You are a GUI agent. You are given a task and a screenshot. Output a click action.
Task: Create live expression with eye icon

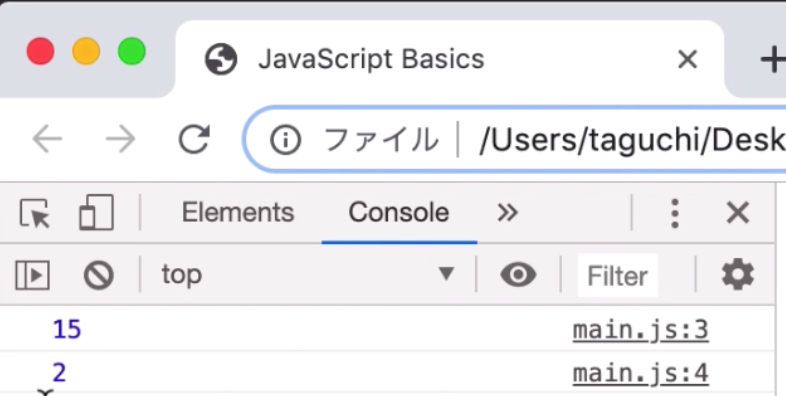click(518, 274)
